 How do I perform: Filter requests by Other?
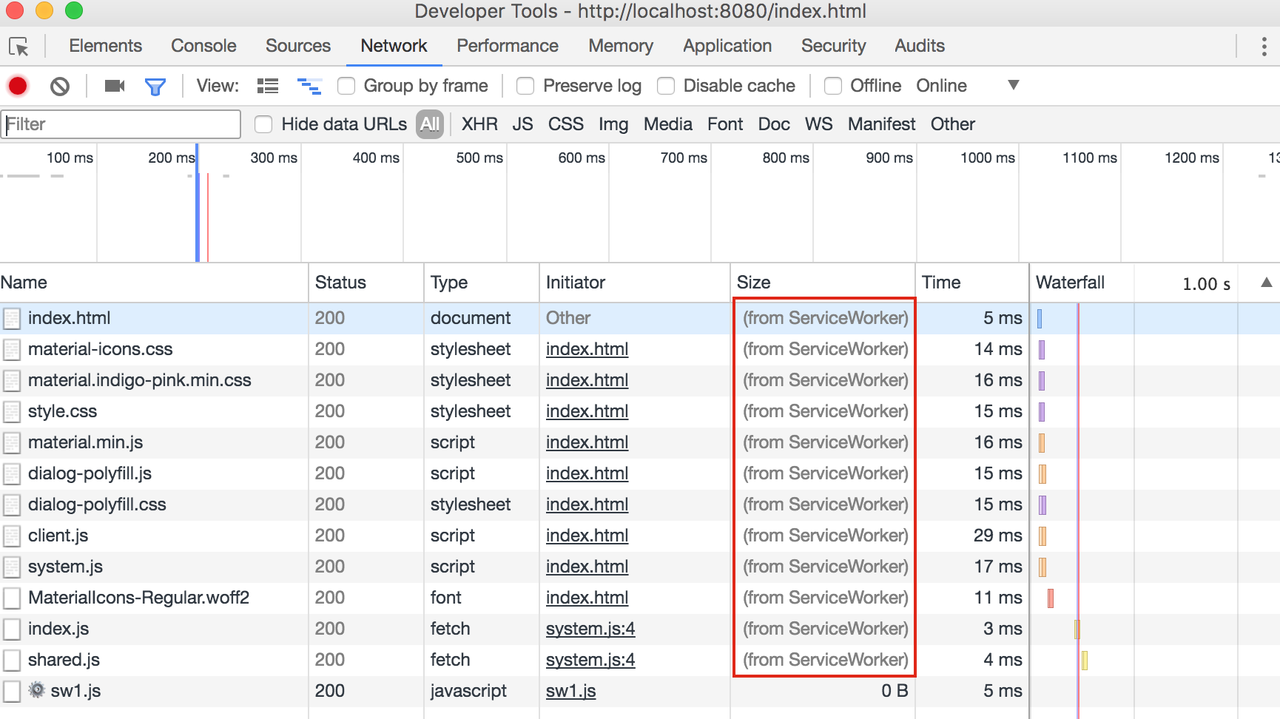tap(953, 124)
